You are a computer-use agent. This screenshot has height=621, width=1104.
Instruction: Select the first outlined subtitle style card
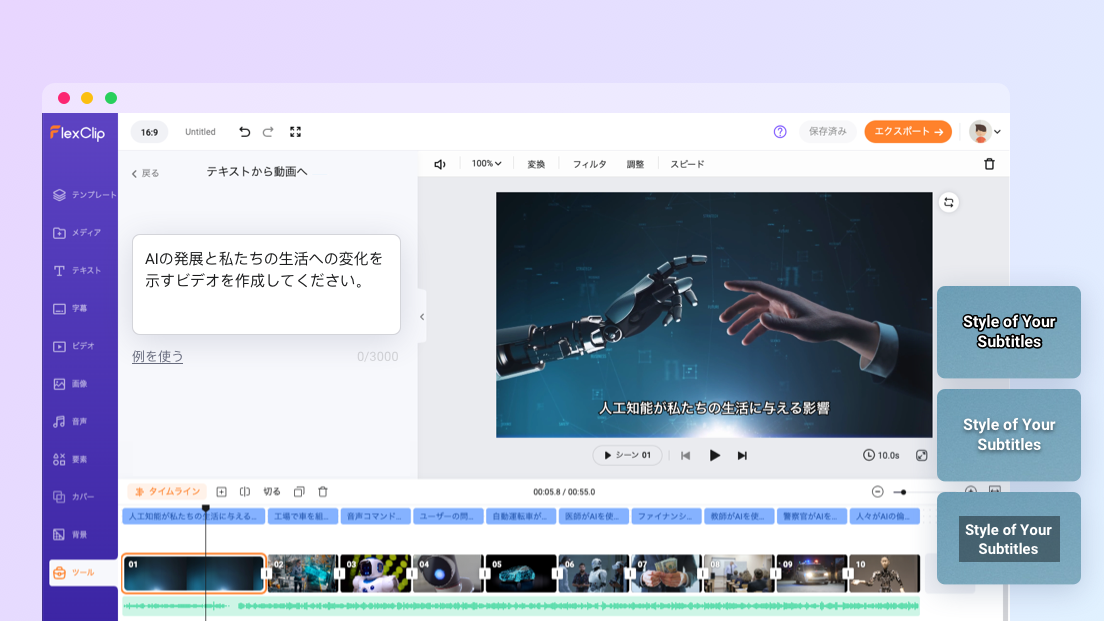click(1009, 332)
